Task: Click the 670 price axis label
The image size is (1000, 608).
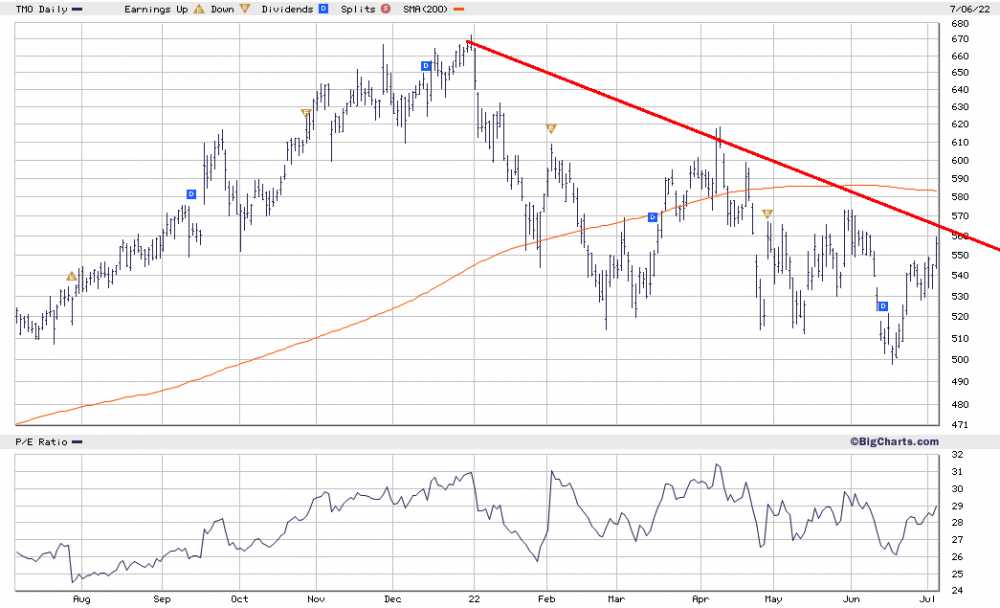Action: (959, 39)
